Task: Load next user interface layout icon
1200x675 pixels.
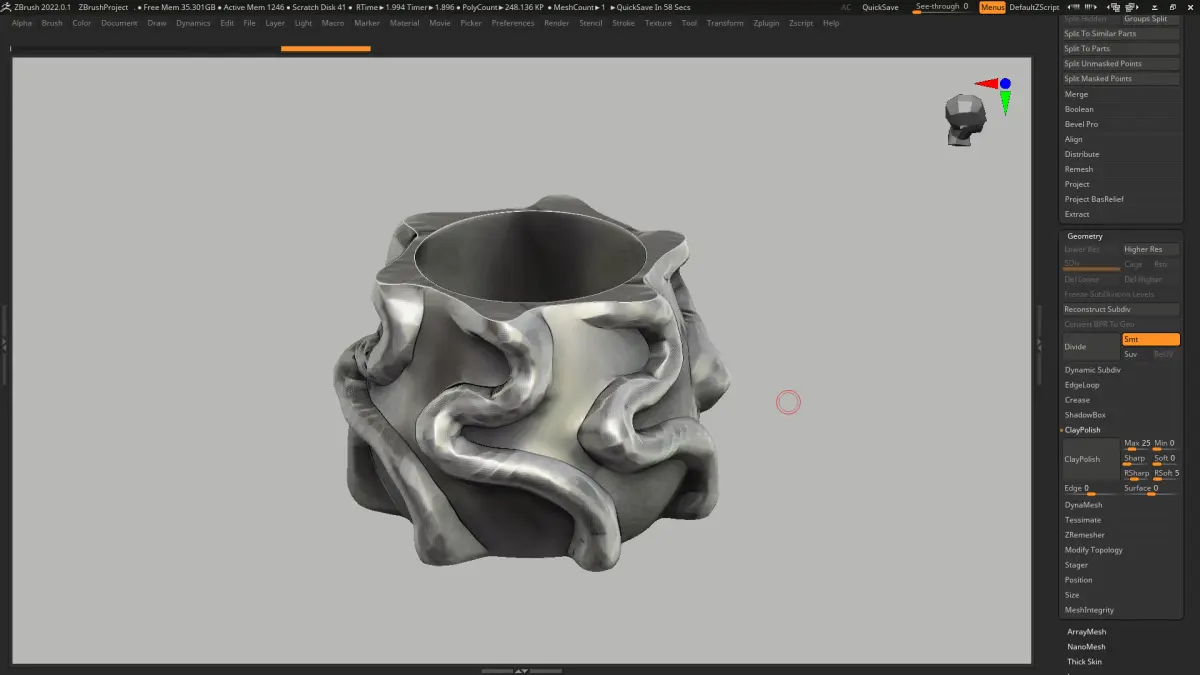Action: pyautogui.click(x=1132, y=7)
